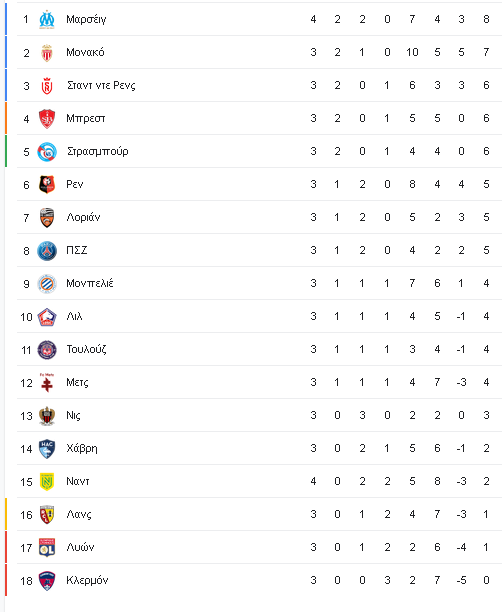Click the Stade de Reims crest icon
Viewport: 502px width, 612px height.
tap(47, 86)
